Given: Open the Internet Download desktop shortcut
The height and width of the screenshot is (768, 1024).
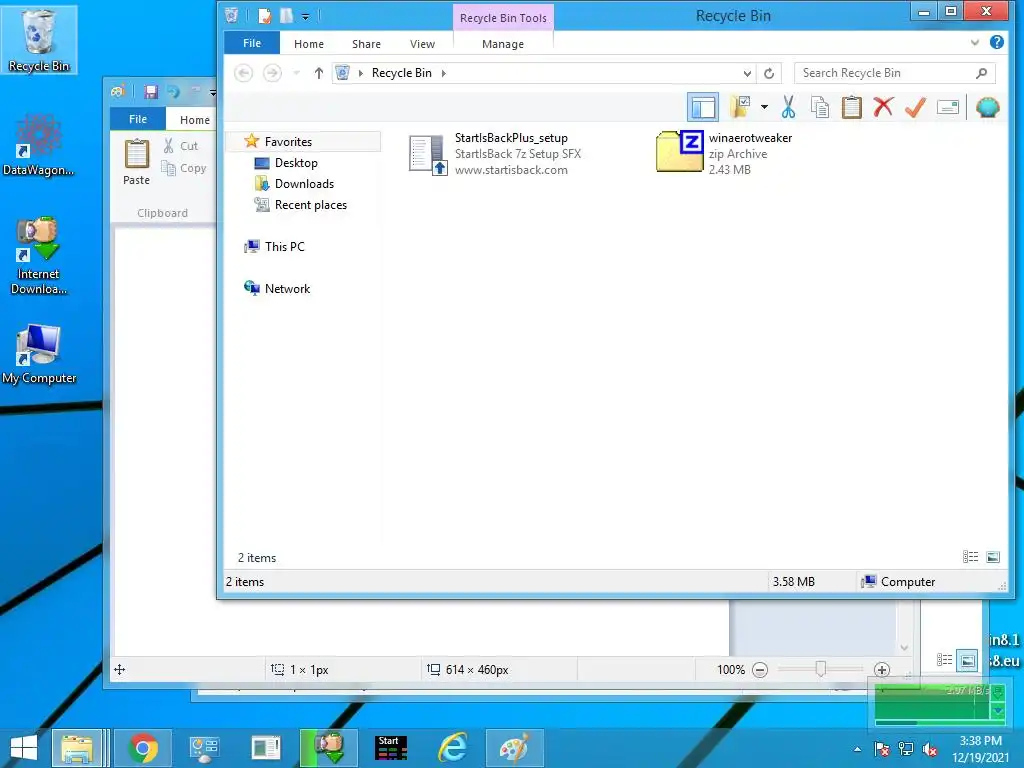Looking at the screenshot, I should coord(38,256).
